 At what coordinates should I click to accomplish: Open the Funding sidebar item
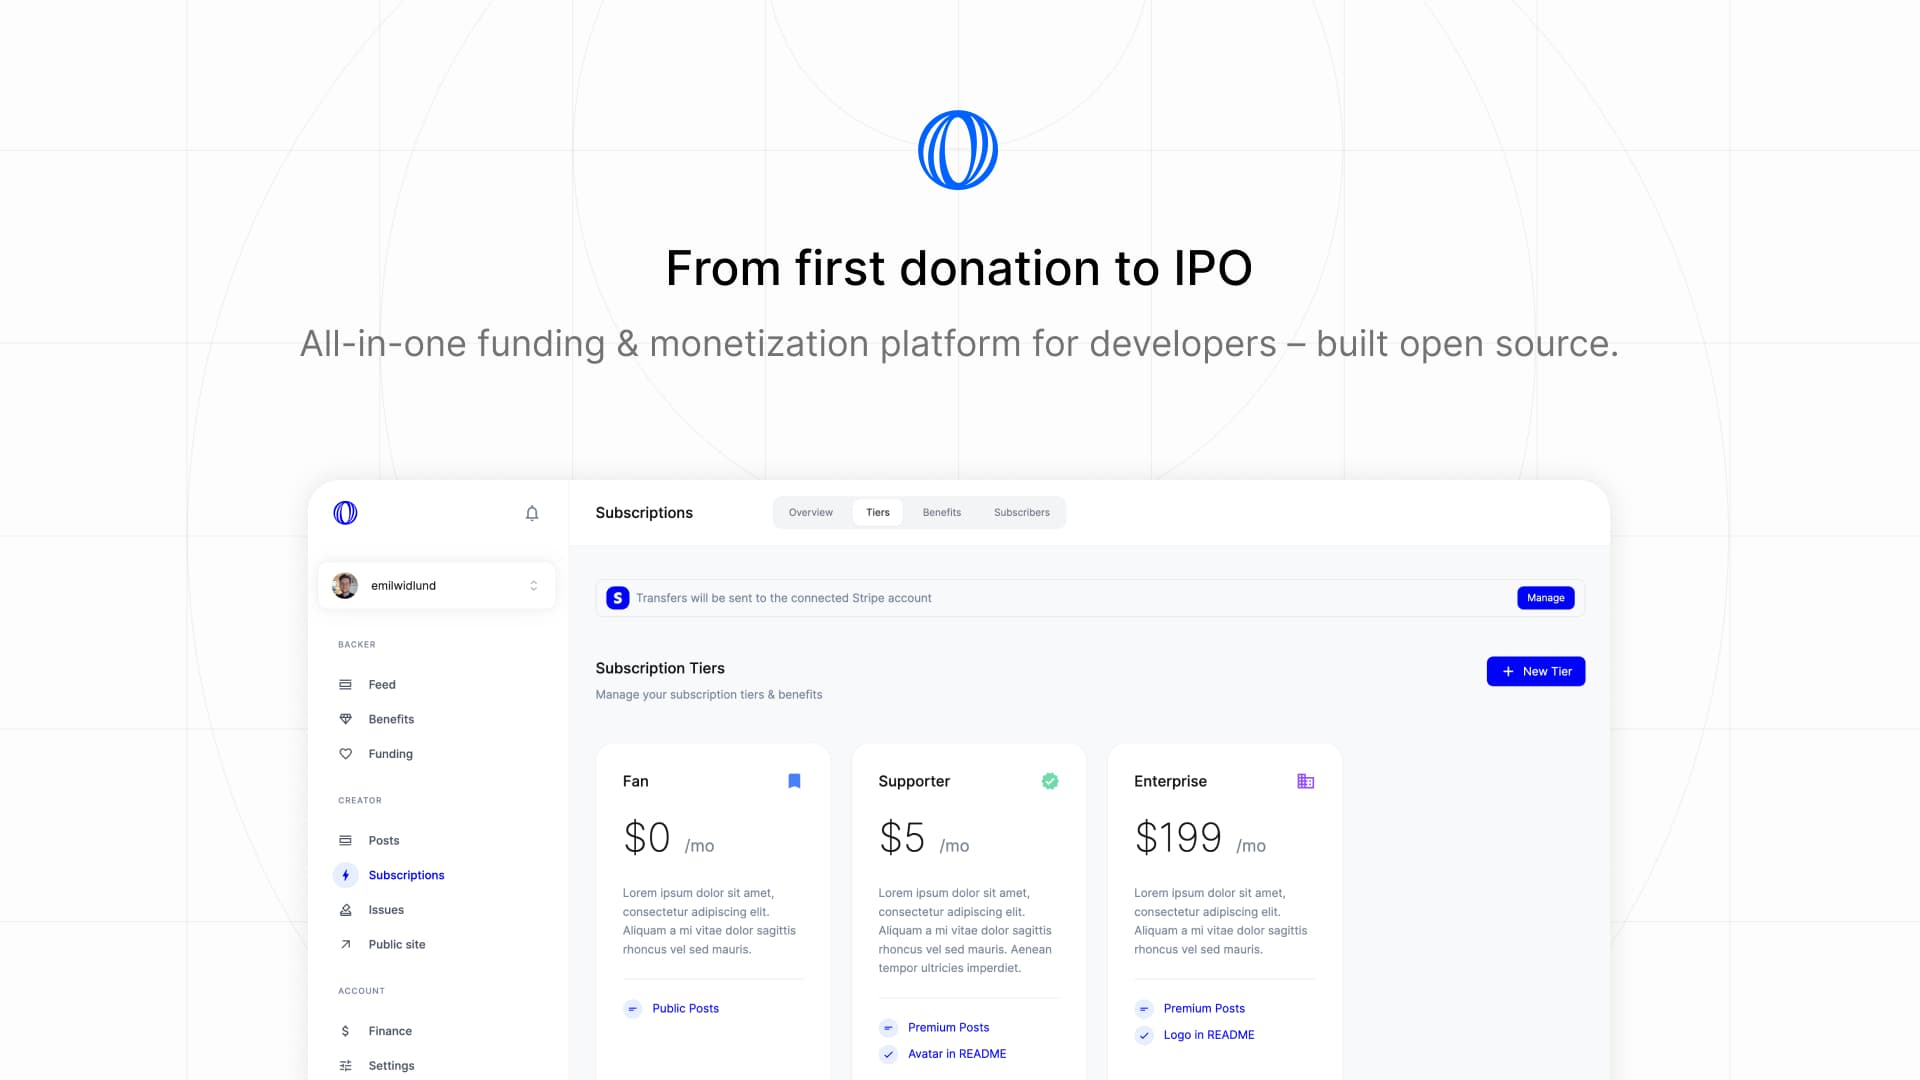[x=390, y=754]
